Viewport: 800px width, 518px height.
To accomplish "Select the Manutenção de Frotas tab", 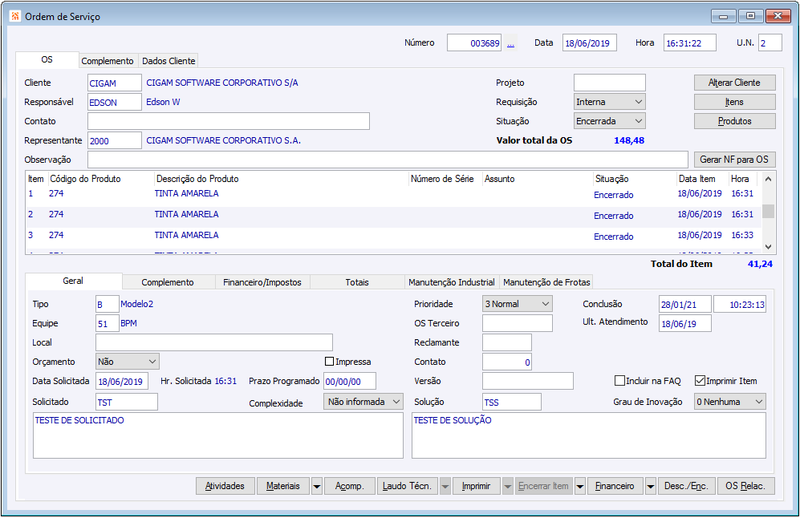I will 548,282.
